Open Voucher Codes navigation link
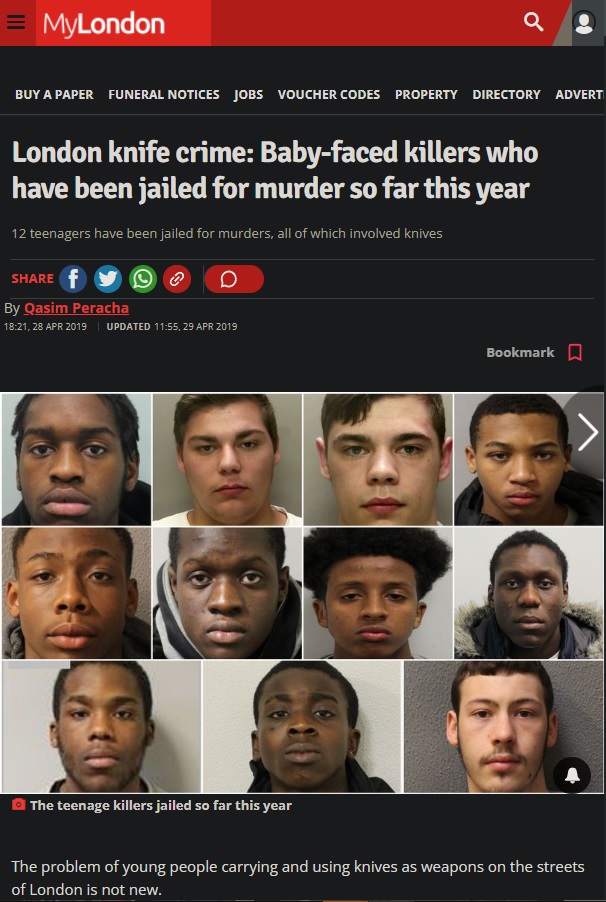 (x=329, y=94)
